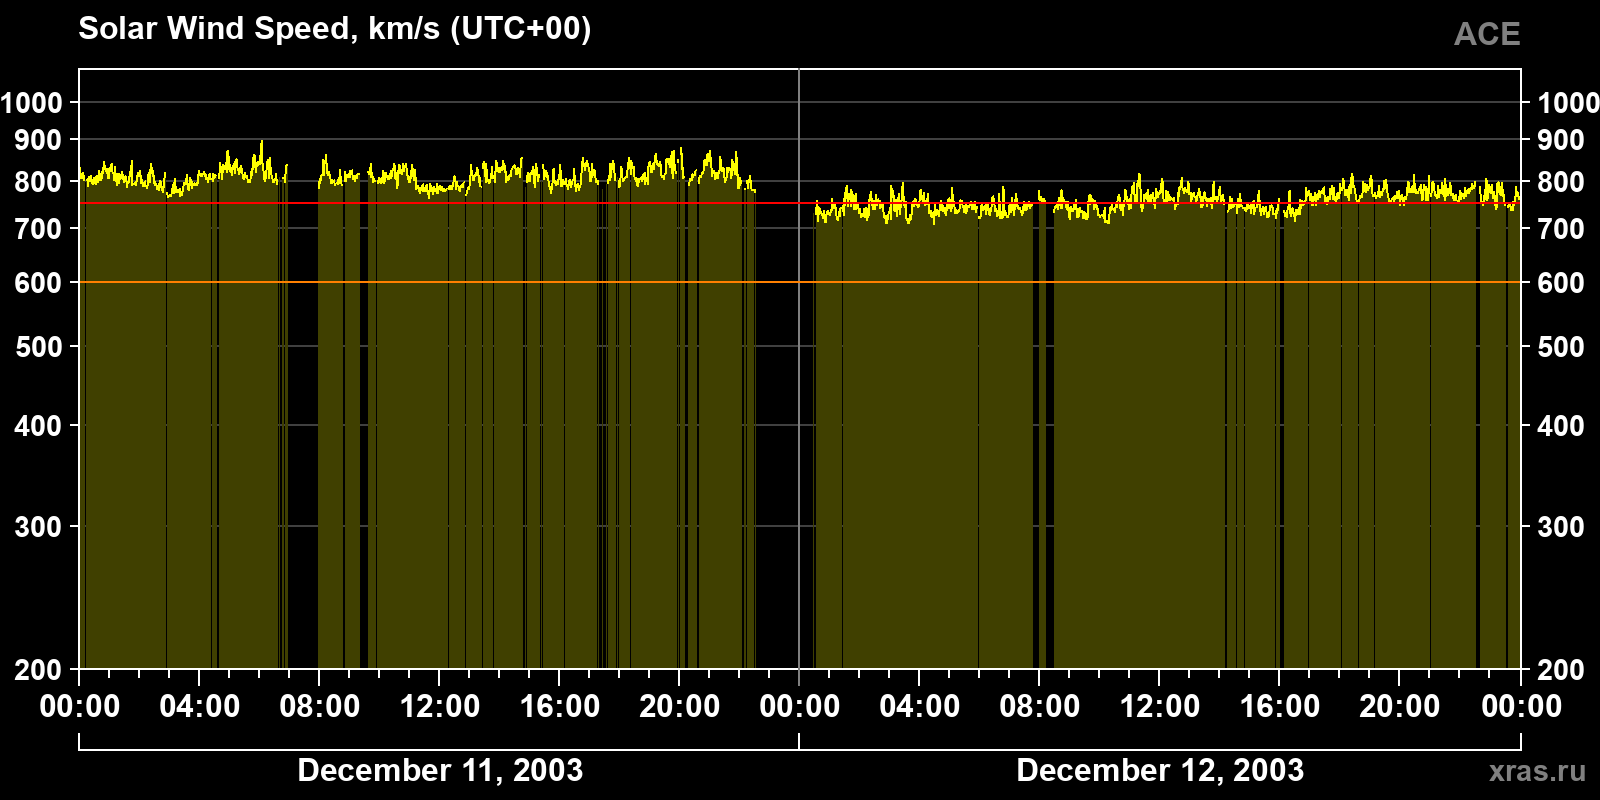Screen dimensions: 1600x800
Task: Click the ACE spacecraft source label
Action: point(1487,34)
